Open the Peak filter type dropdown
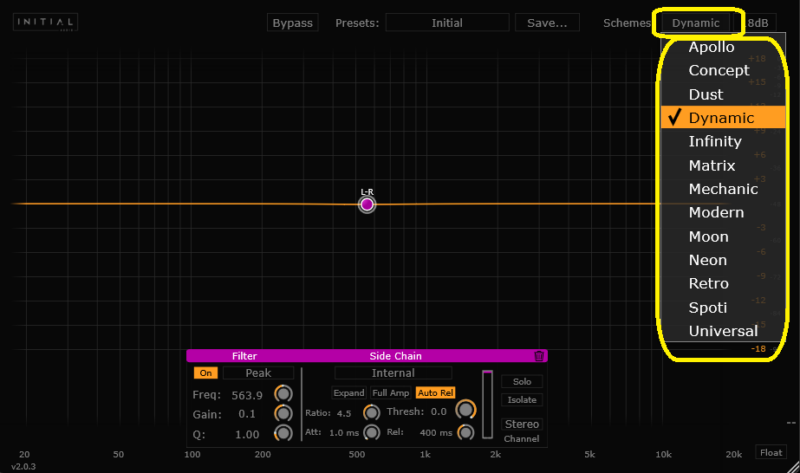This screenshot has height=473, width=800. click(x=258, y=373)
